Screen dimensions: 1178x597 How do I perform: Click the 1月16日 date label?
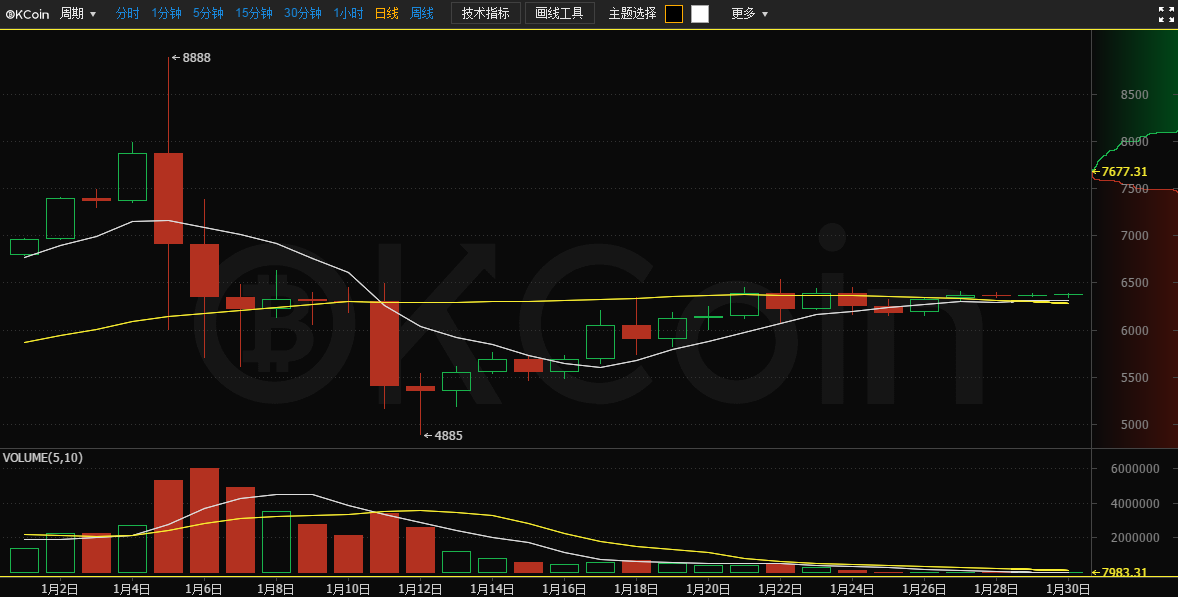point(563,589)
